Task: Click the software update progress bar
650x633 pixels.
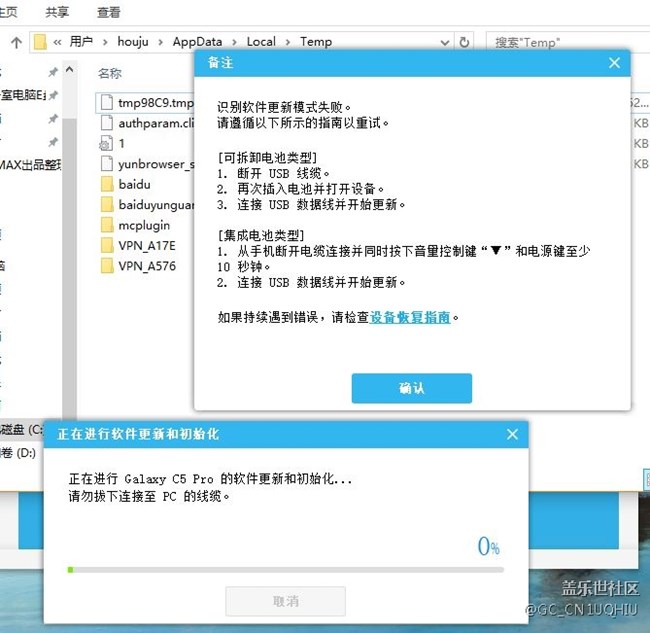Action: click(286, 570)
